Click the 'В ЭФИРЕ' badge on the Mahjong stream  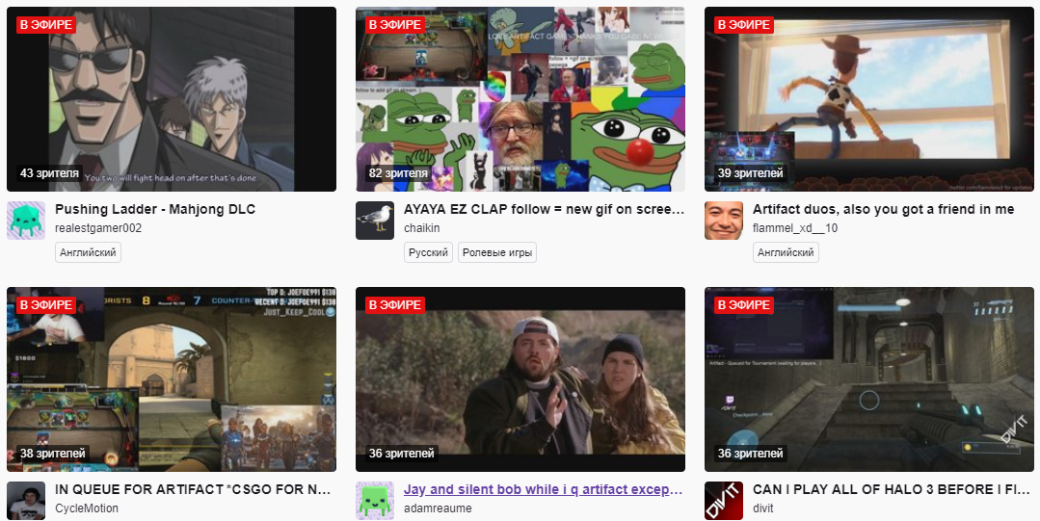point(46,25)
